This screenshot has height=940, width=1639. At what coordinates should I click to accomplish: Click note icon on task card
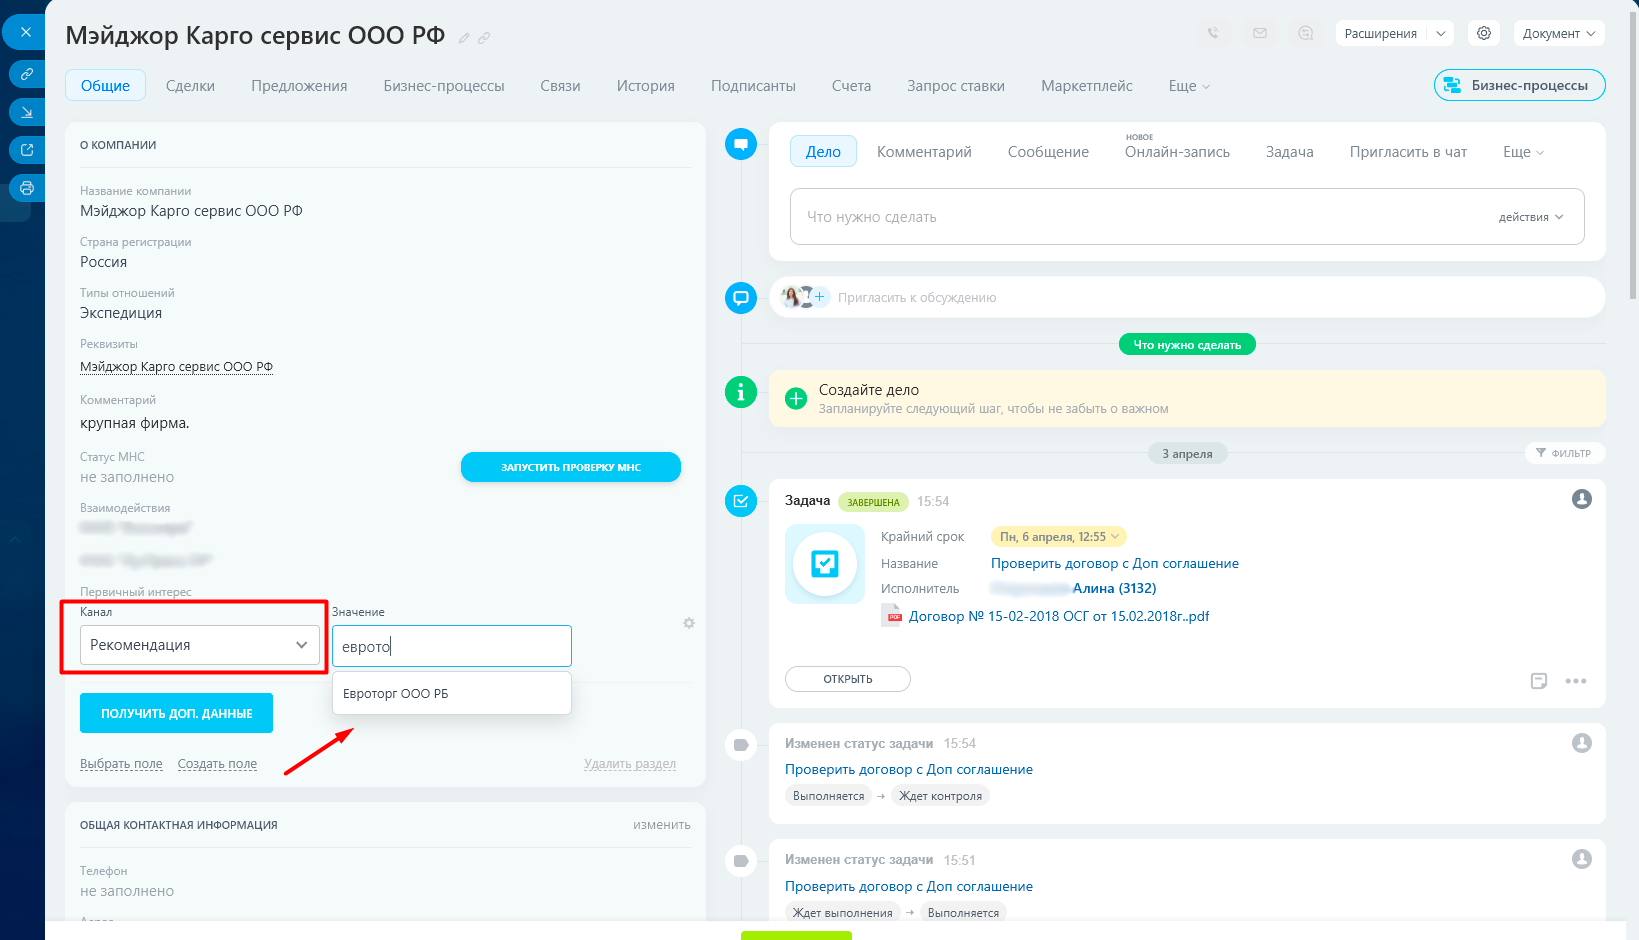pyautogui.click(x=1539, y=681)
